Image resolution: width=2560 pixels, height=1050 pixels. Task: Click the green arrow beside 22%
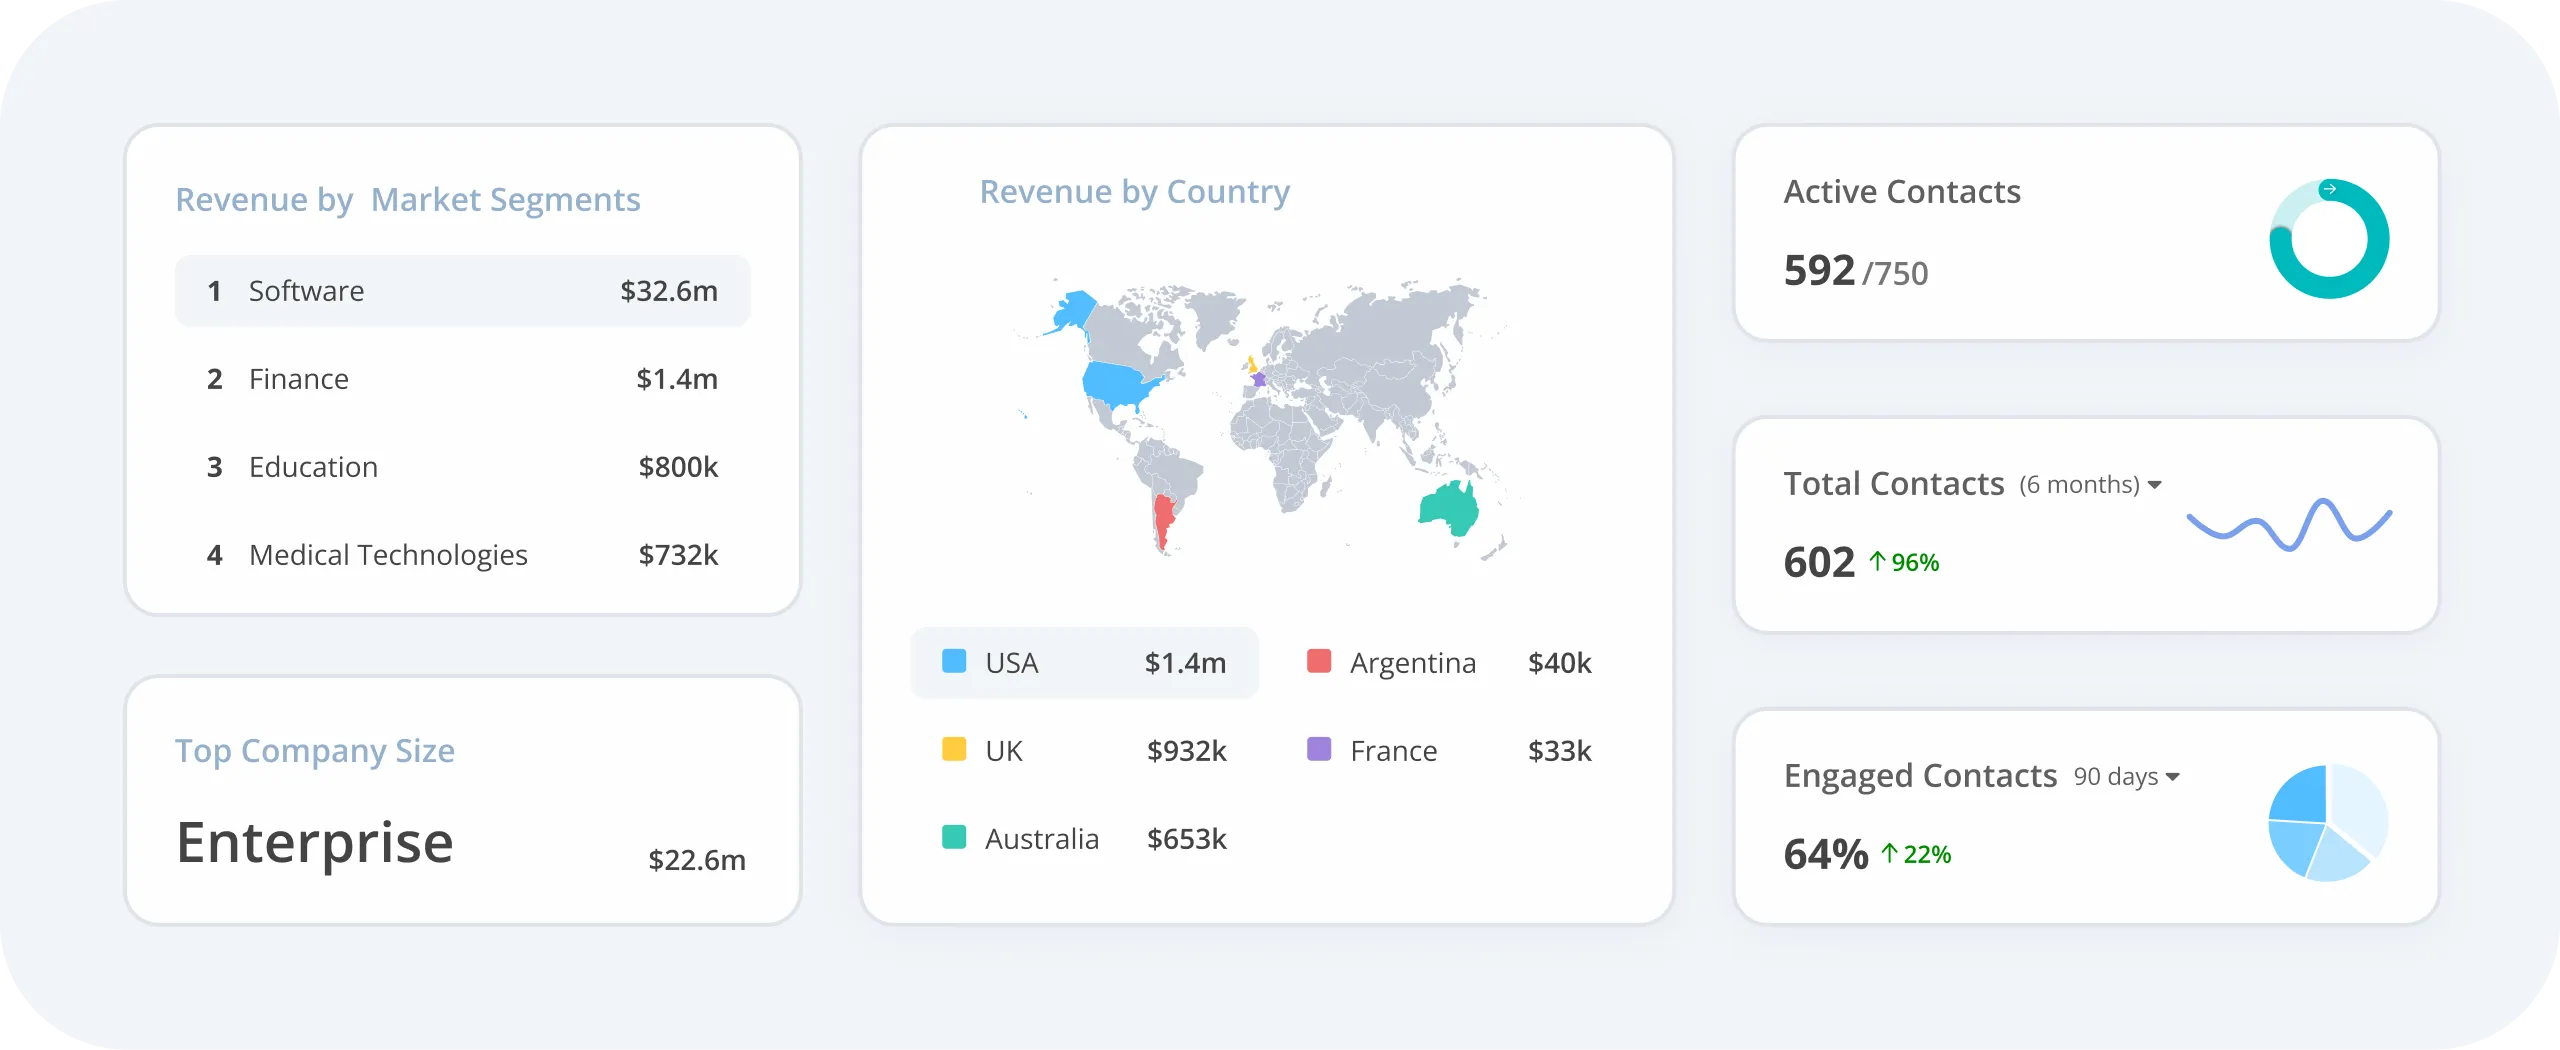[x=1889, y=853]
